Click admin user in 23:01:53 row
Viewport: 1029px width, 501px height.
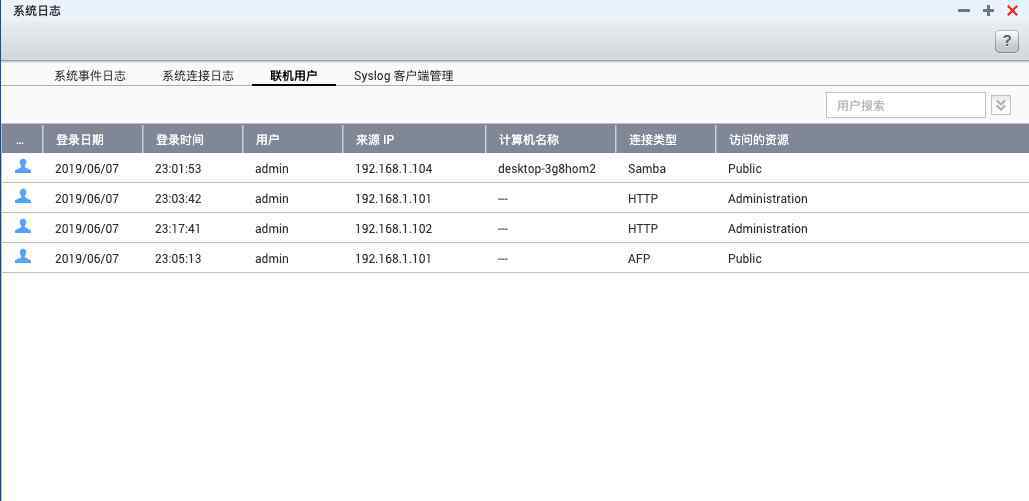point(272,169)
